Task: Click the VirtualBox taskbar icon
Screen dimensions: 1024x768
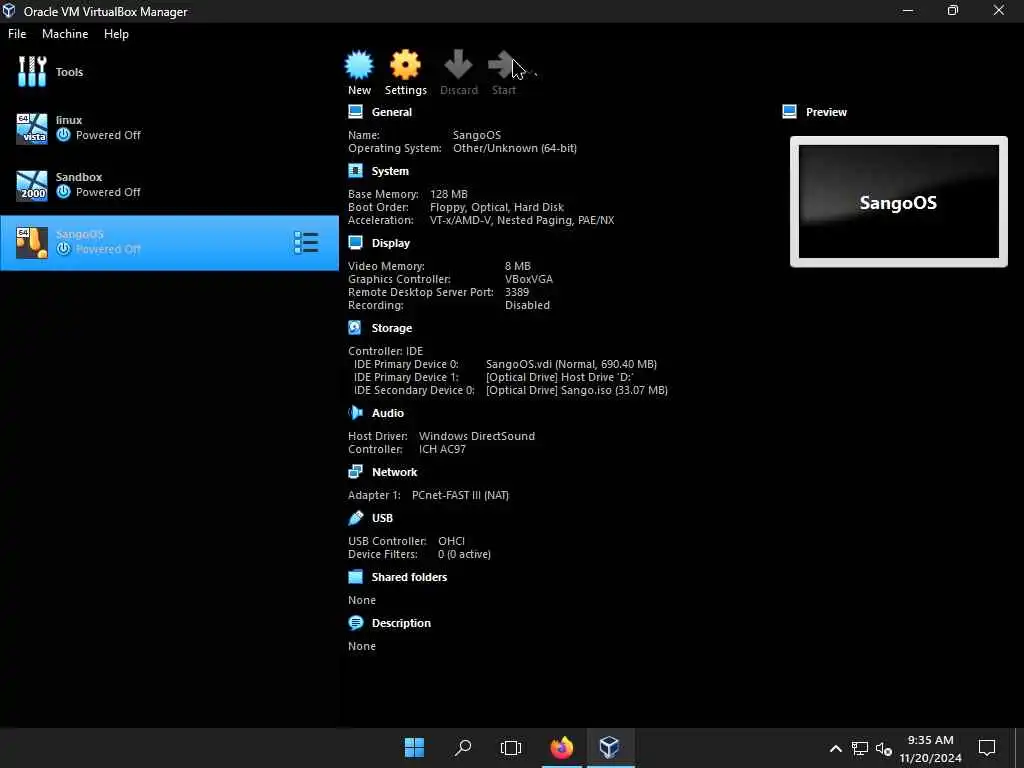Action: [609, 747]
